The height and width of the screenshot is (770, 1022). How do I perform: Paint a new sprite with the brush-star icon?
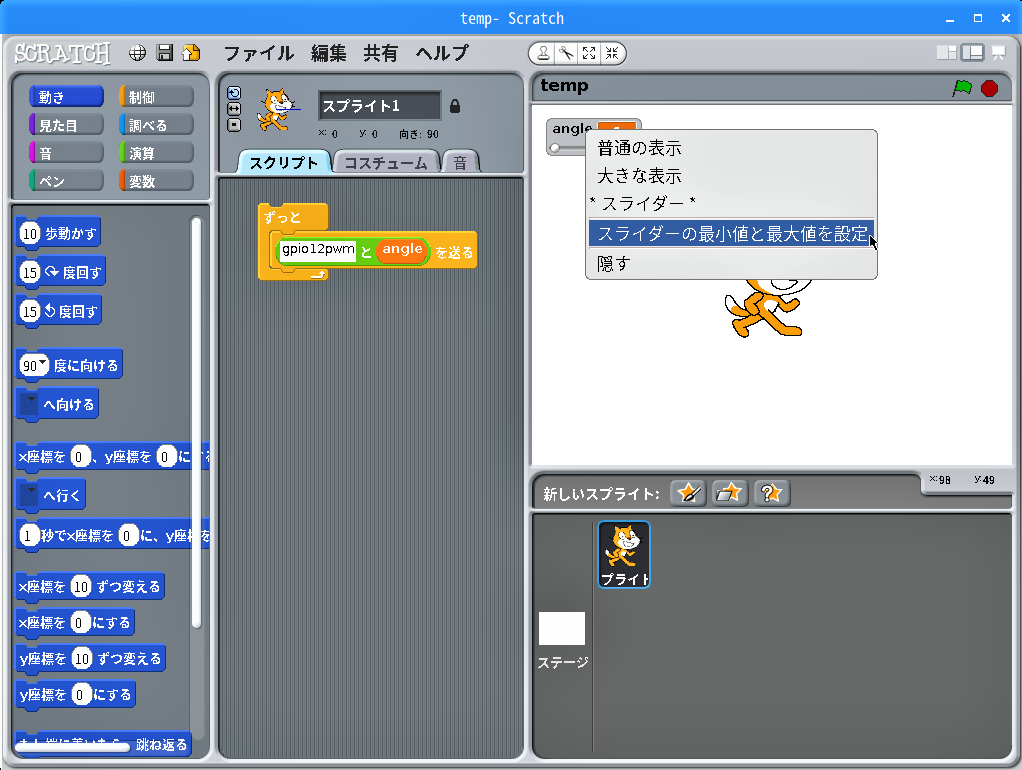click(688, 493)
